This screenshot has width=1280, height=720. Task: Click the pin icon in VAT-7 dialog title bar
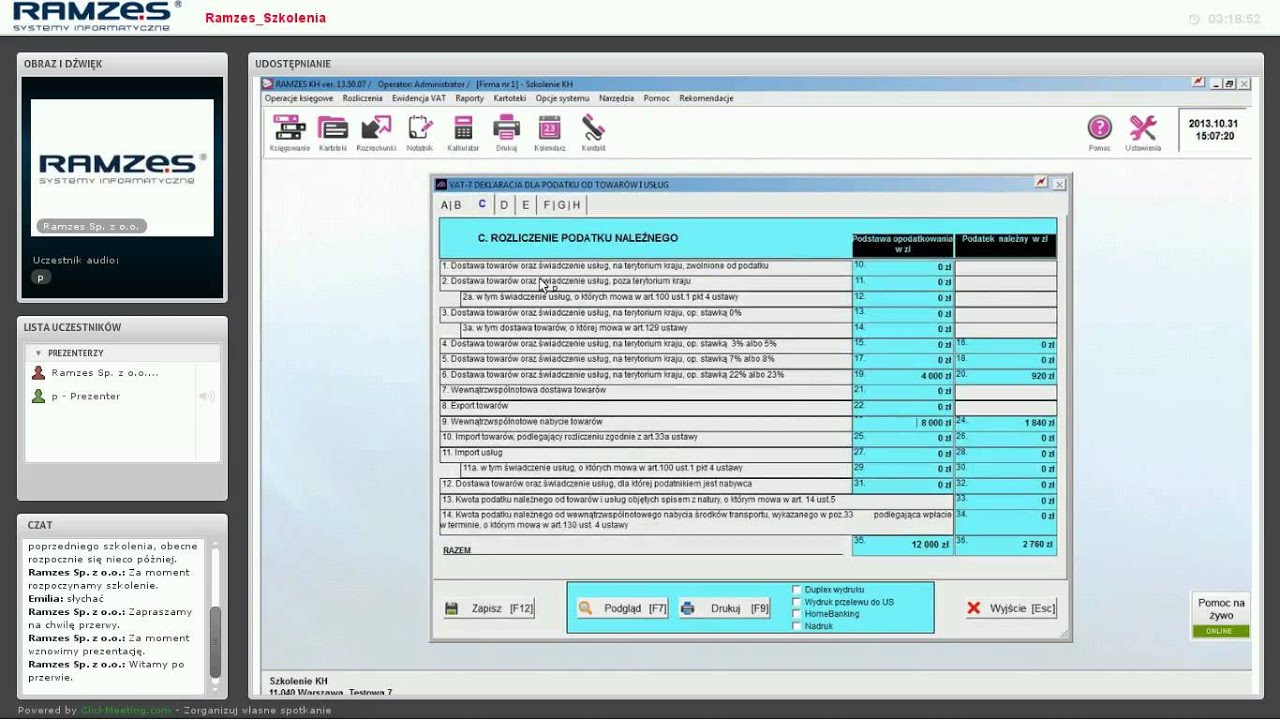tap(1041, 183)
